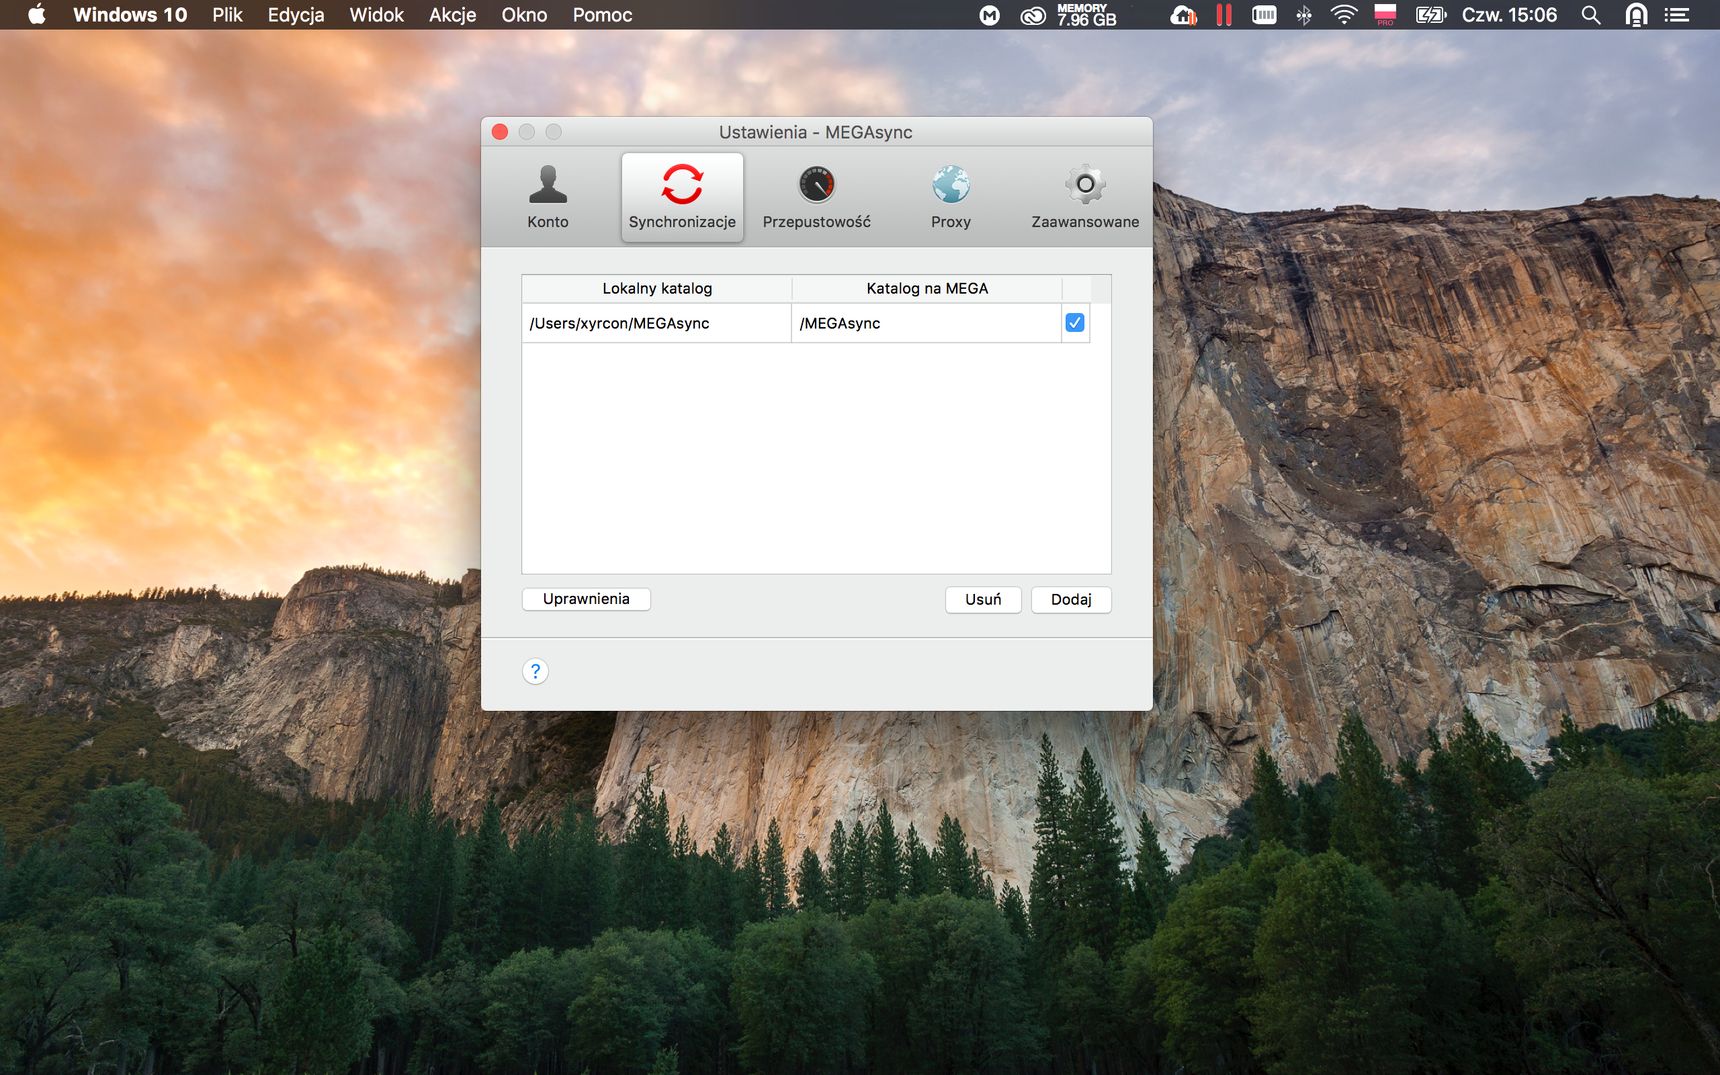Open the Okno menu
This screenshot has height=1075, width=1720.
point(524,15)
